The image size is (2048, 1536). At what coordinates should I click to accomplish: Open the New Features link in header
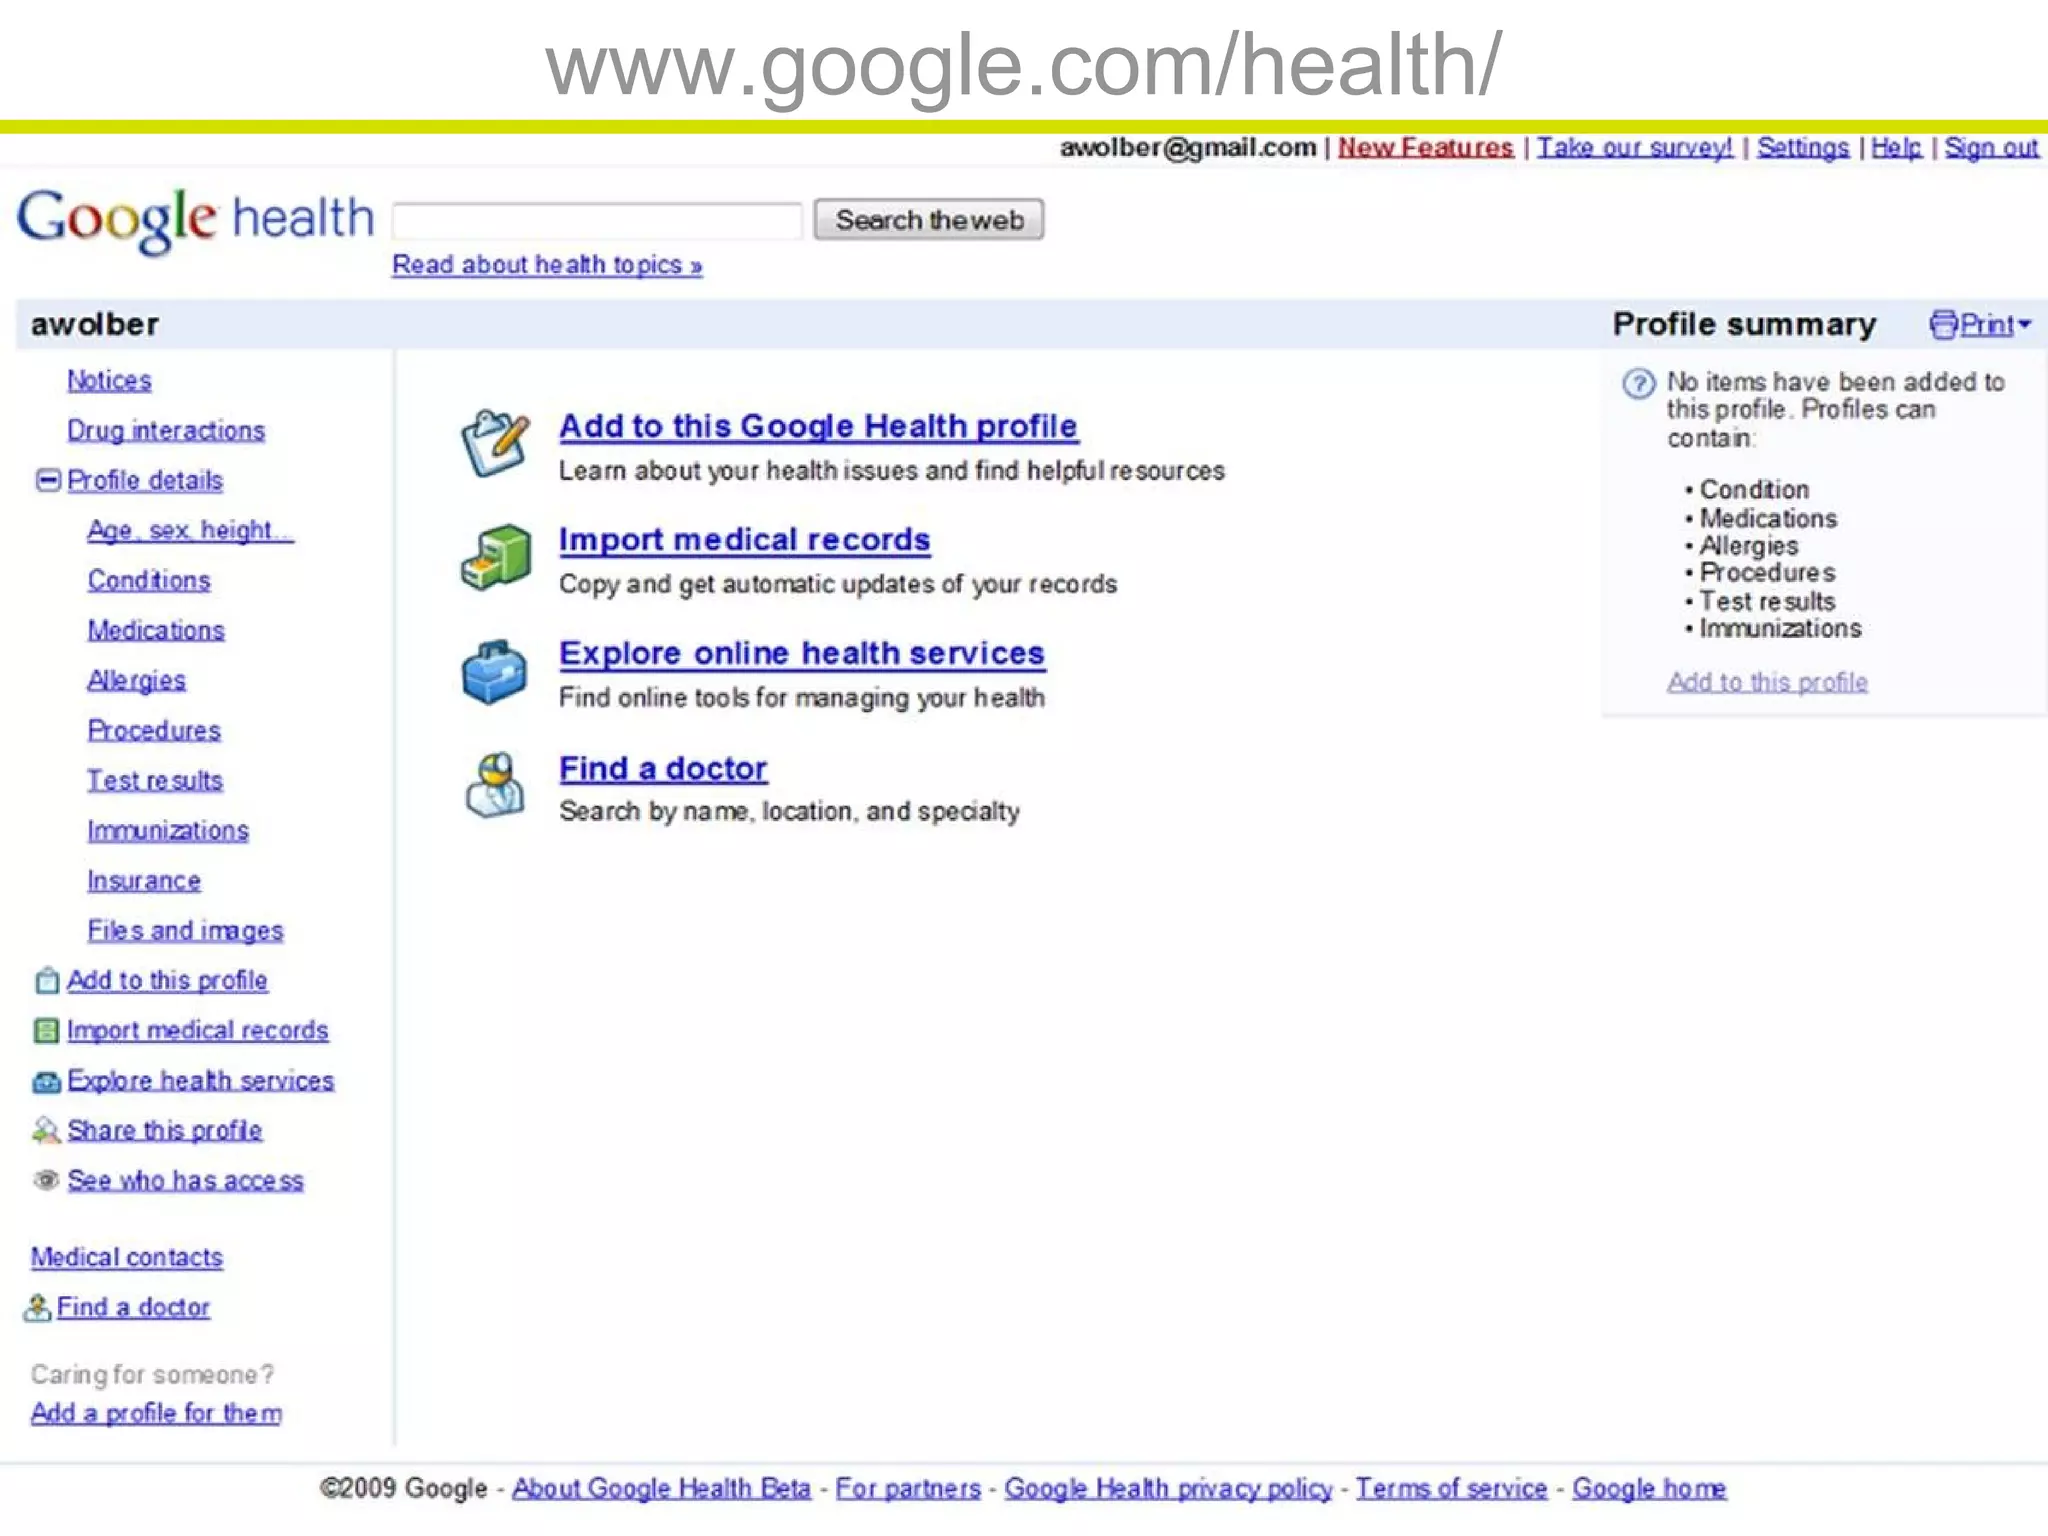tap(1425, 148)
